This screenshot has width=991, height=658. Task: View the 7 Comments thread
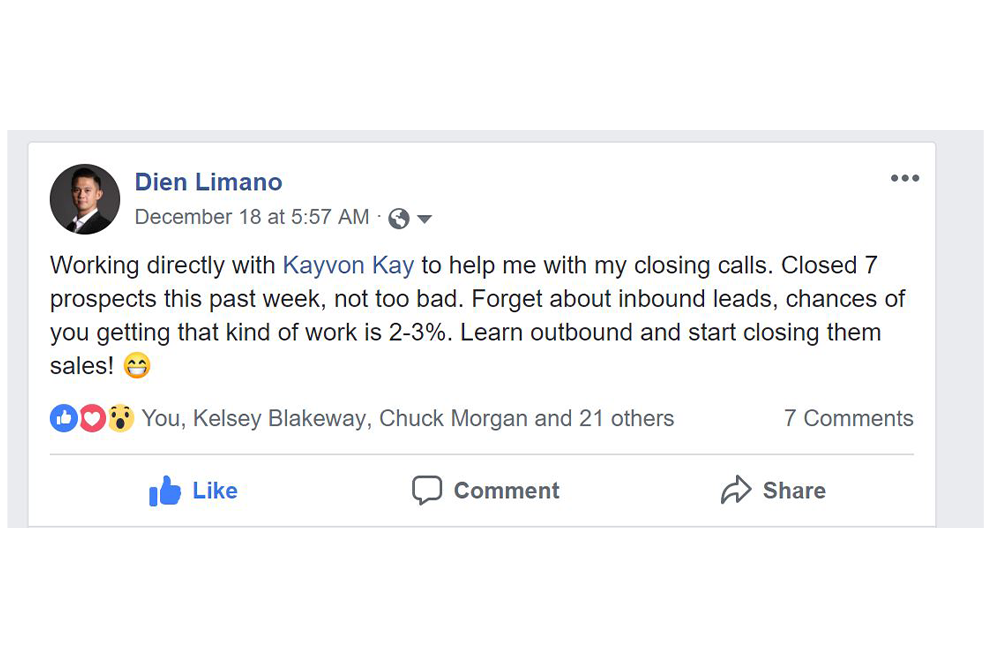[x=848, y=418]
